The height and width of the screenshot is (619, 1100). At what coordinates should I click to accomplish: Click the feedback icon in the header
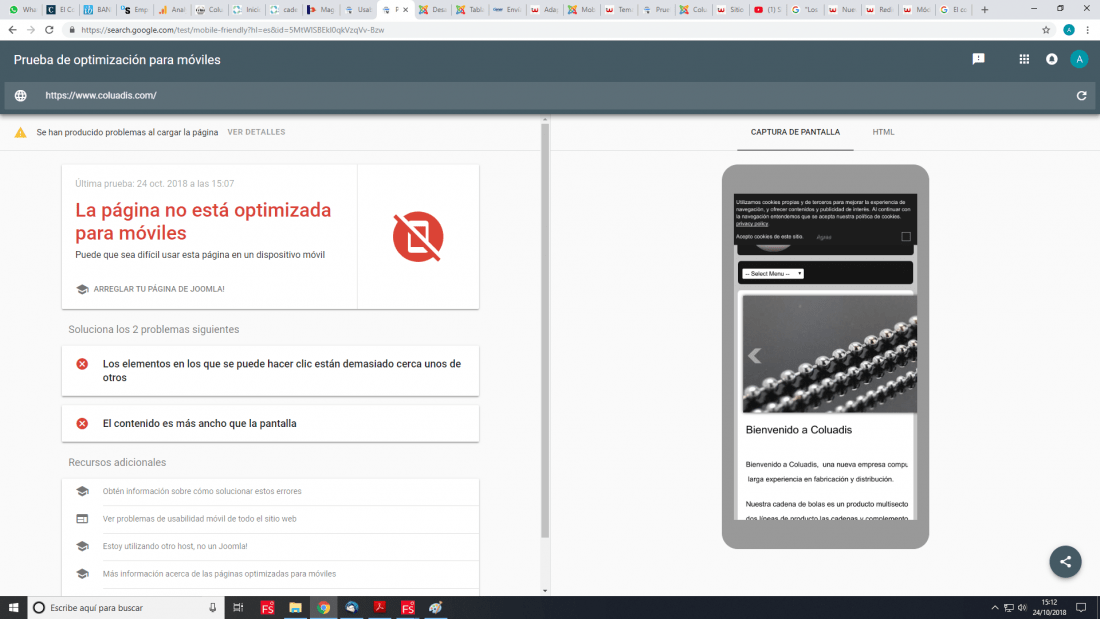pyautogui.click(x=979, y=59)
